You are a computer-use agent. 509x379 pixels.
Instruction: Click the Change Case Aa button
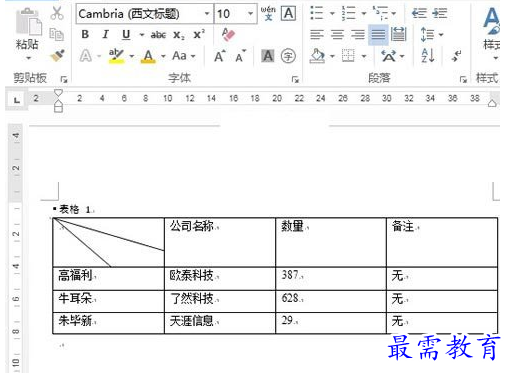click(179, 56)
